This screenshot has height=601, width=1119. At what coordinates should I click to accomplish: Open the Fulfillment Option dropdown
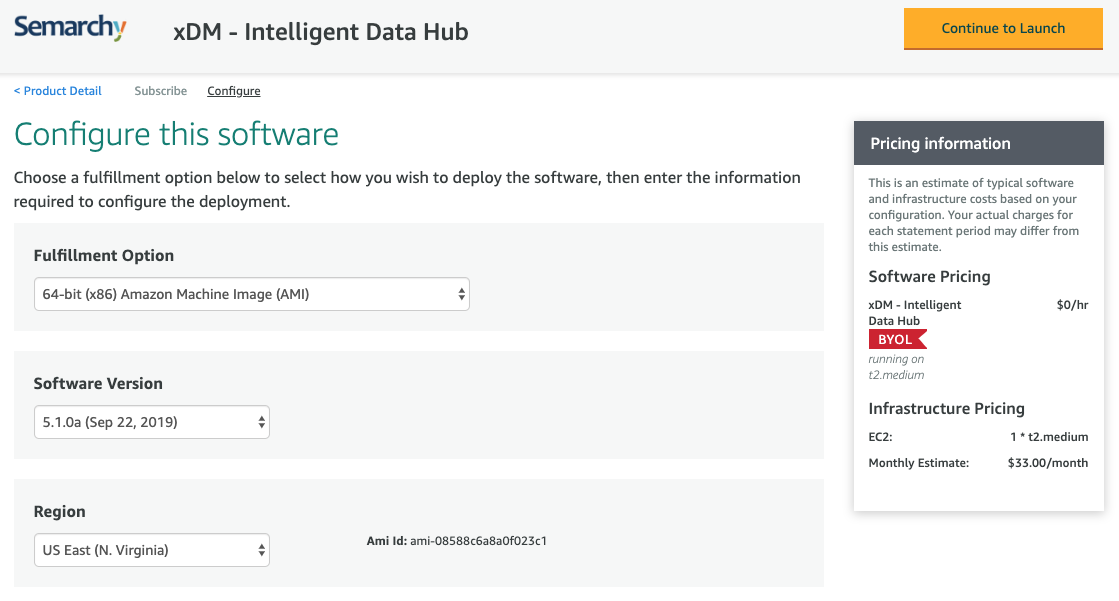coord(250,294)
